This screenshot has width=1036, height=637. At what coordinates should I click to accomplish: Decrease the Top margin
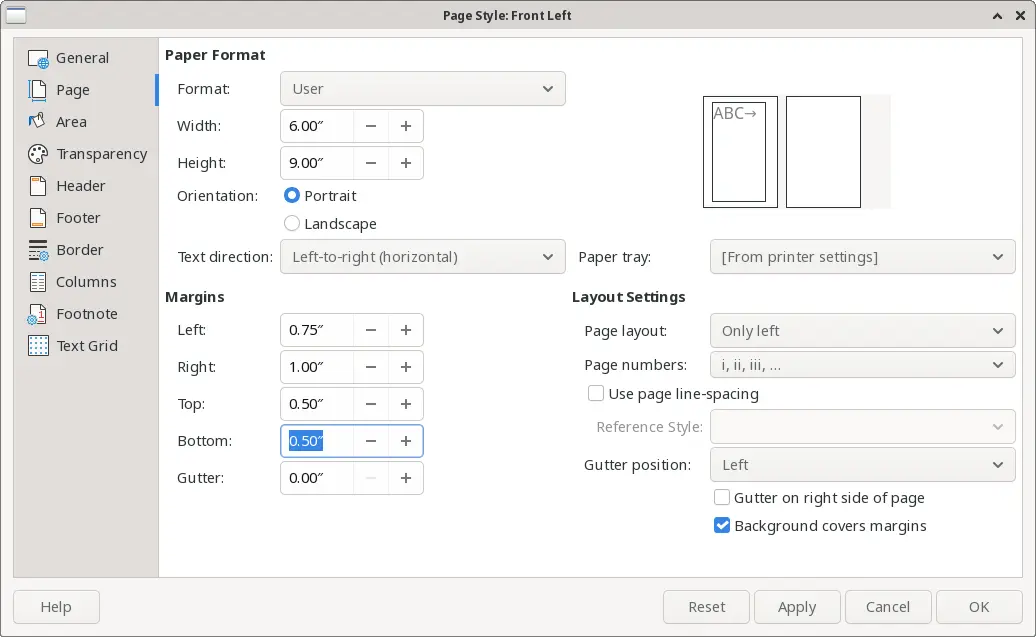point(371,404)
